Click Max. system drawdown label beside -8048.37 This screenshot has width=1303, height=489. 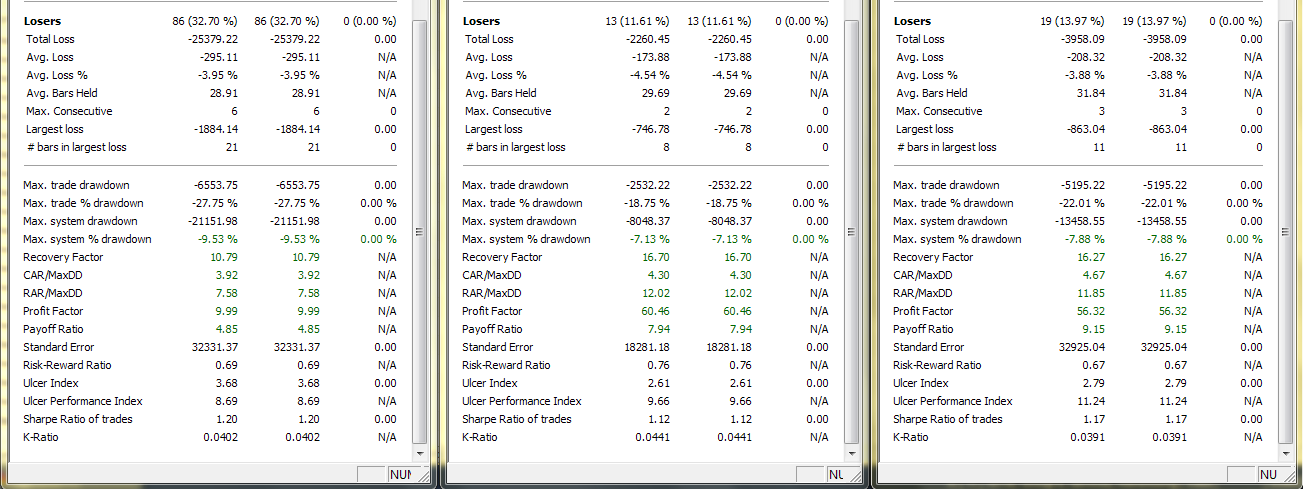[x=520, y=221]
